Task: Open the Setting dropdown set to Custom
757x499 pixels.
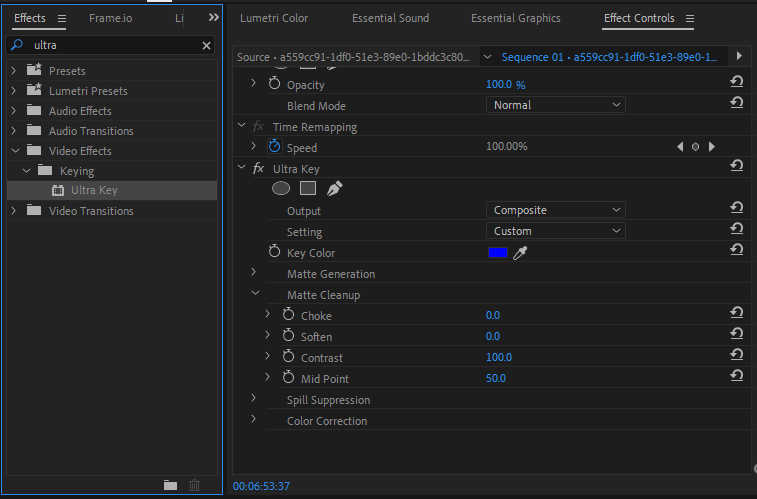Action: coord(556,231)
